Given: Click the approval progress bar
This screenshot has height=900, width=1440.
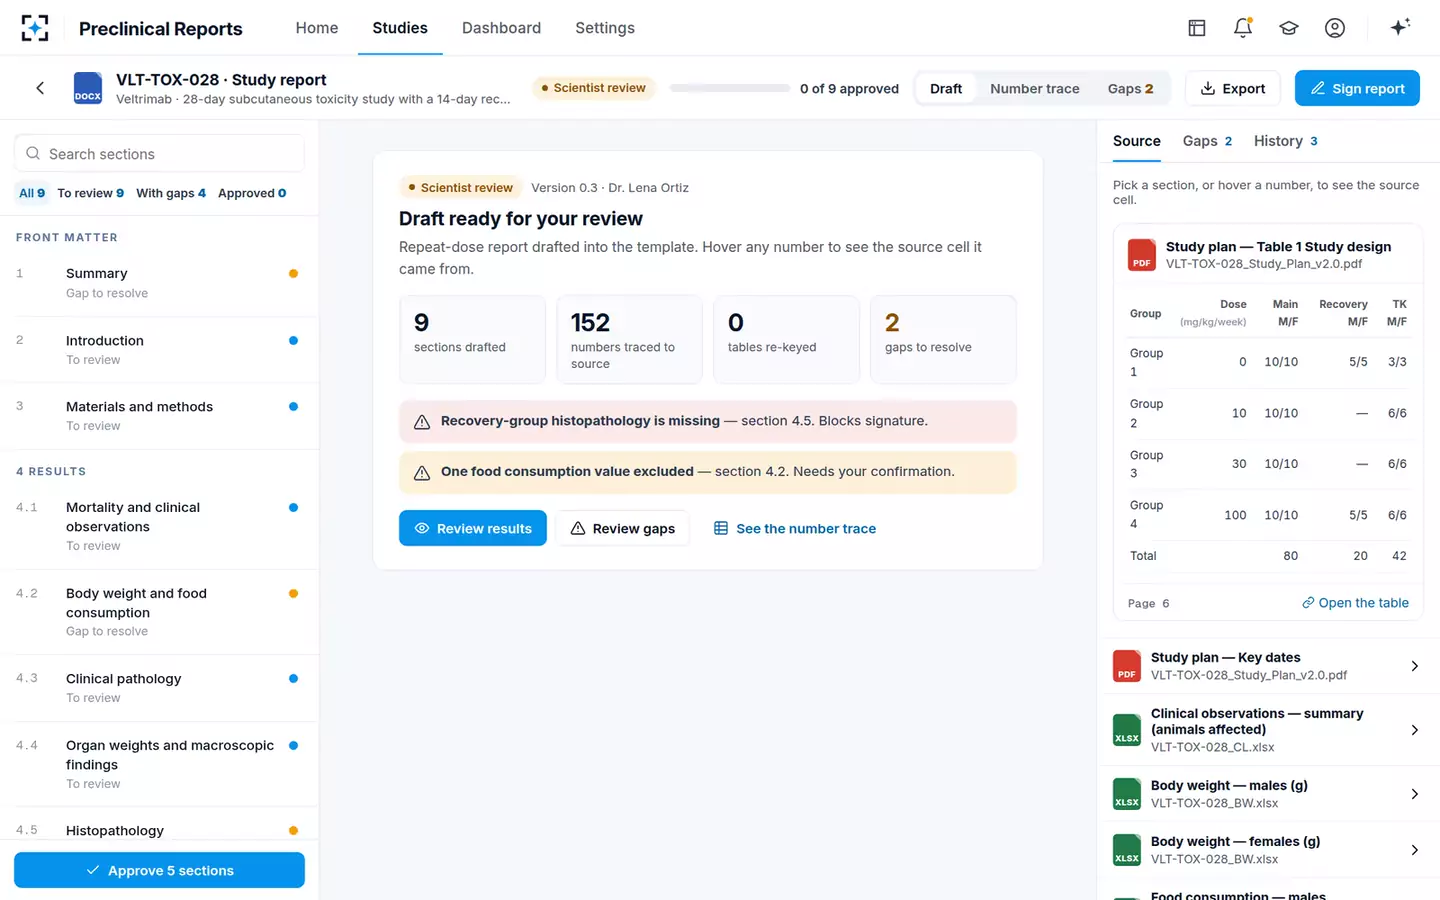Looking at the screenshot, I should (x=730, y=88).
